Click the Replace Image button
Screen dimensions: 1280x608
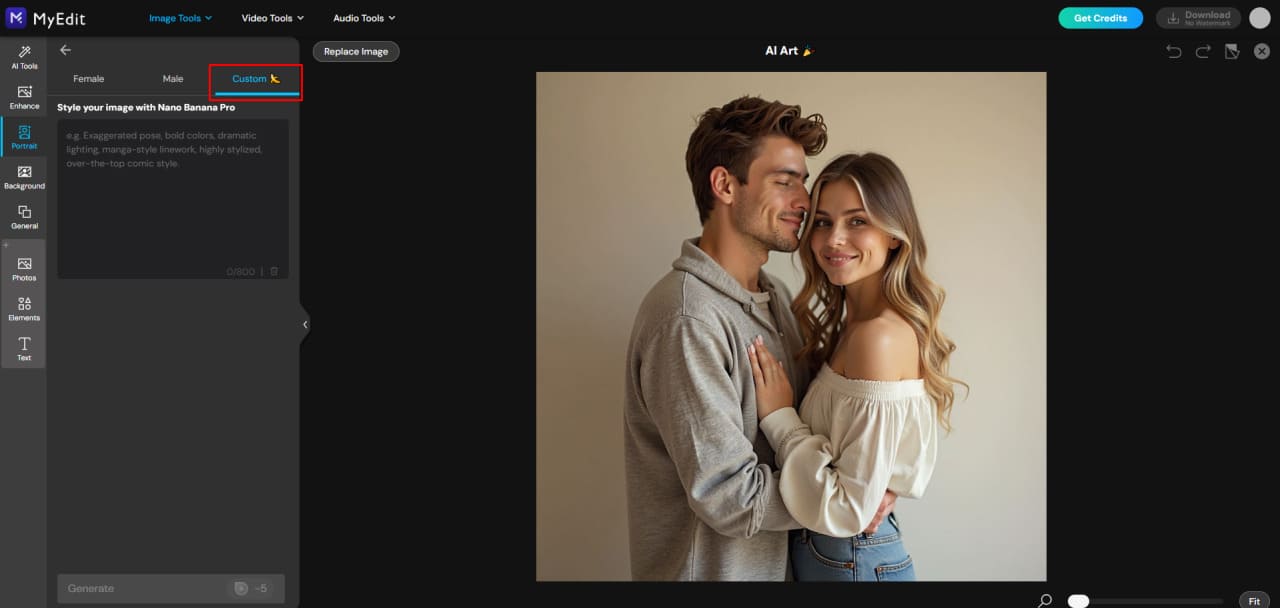coord(356,52)
